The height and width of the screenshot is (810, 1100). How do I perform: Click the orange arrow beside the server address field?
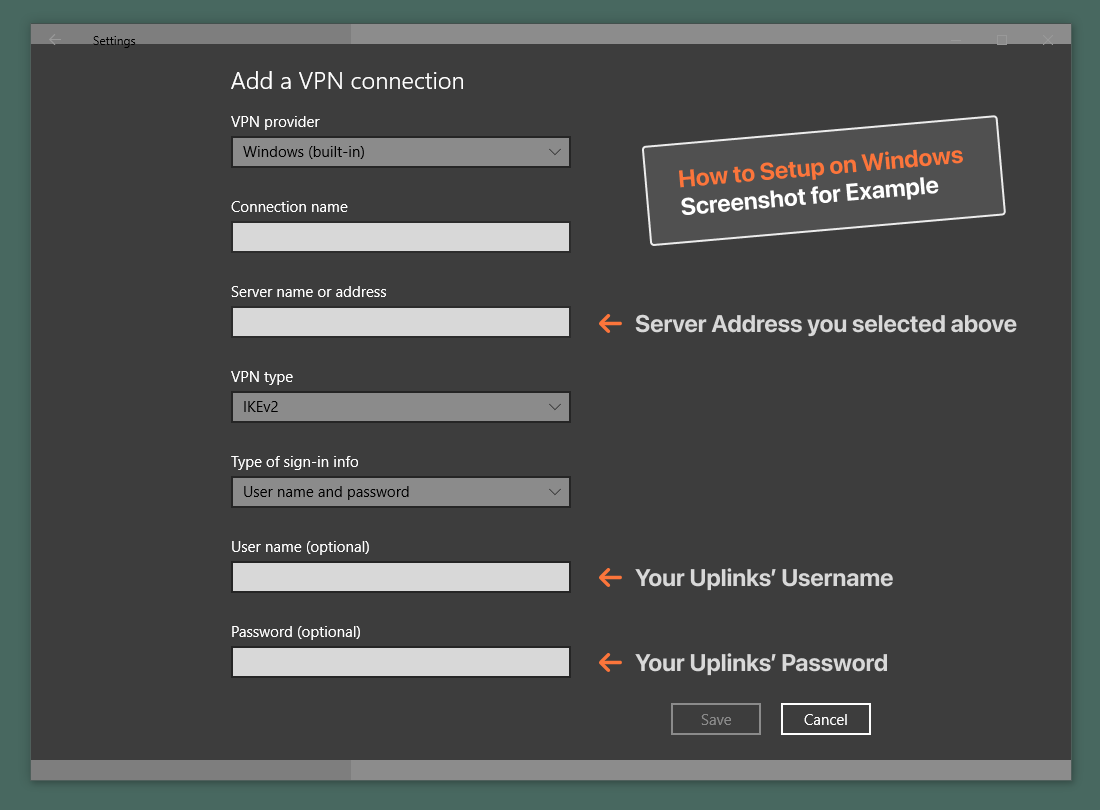click(x=610, y=323)
